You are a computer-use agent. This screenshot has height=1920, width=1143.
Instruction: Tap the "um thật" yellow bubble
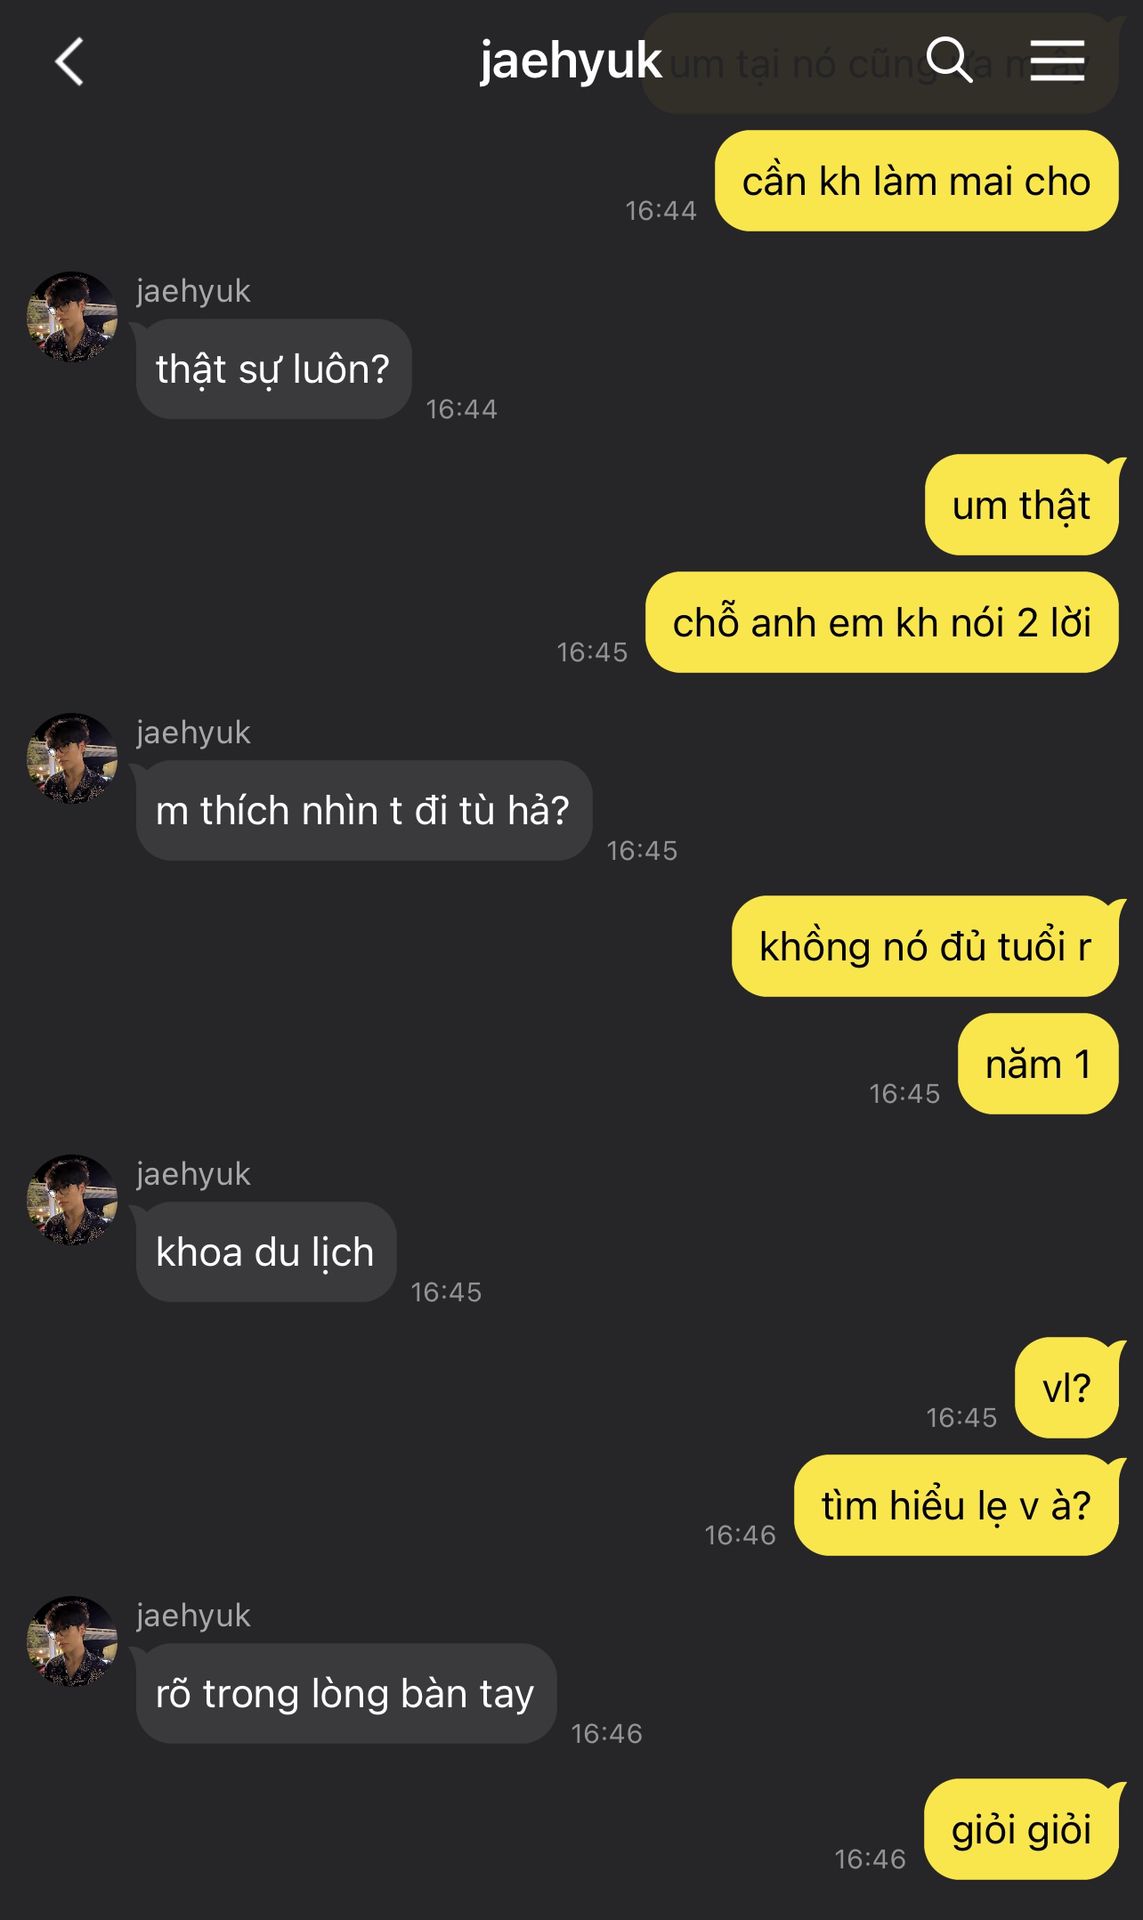1021,505
